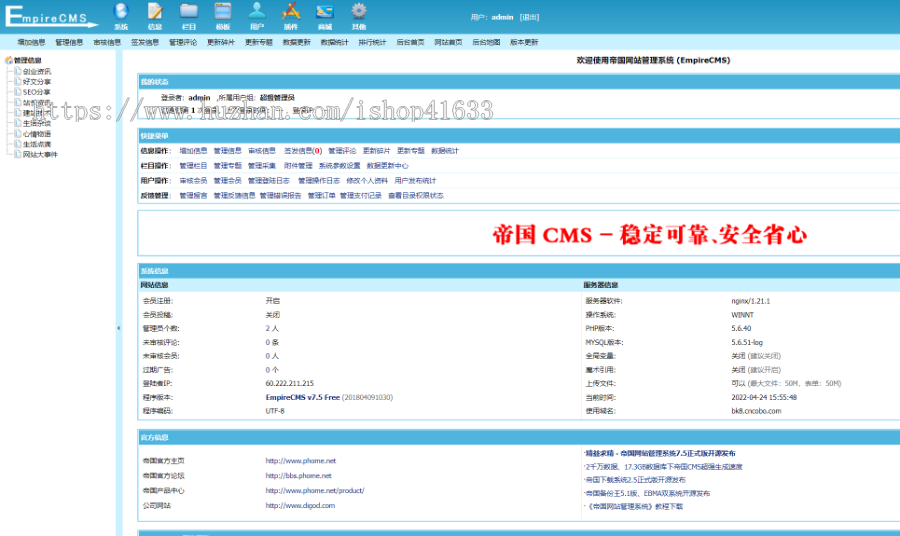900x536 pixels.
Task: Select 后台地图 in the submenu bar
Action: click(x=486, y=42)
